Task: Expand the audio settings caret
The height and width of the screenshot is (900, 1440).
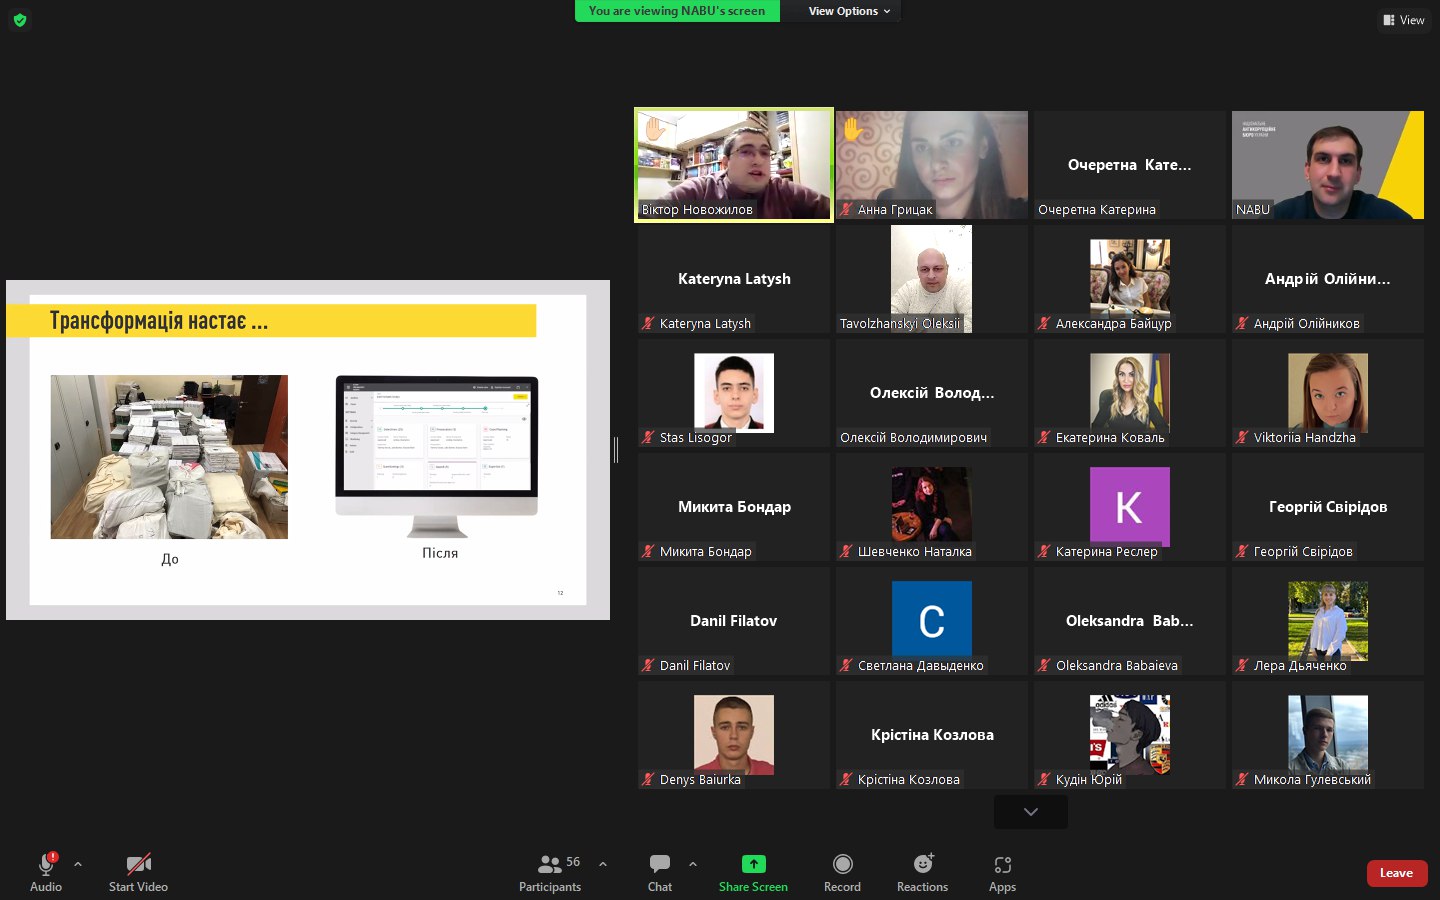Action: pos(78,864)
